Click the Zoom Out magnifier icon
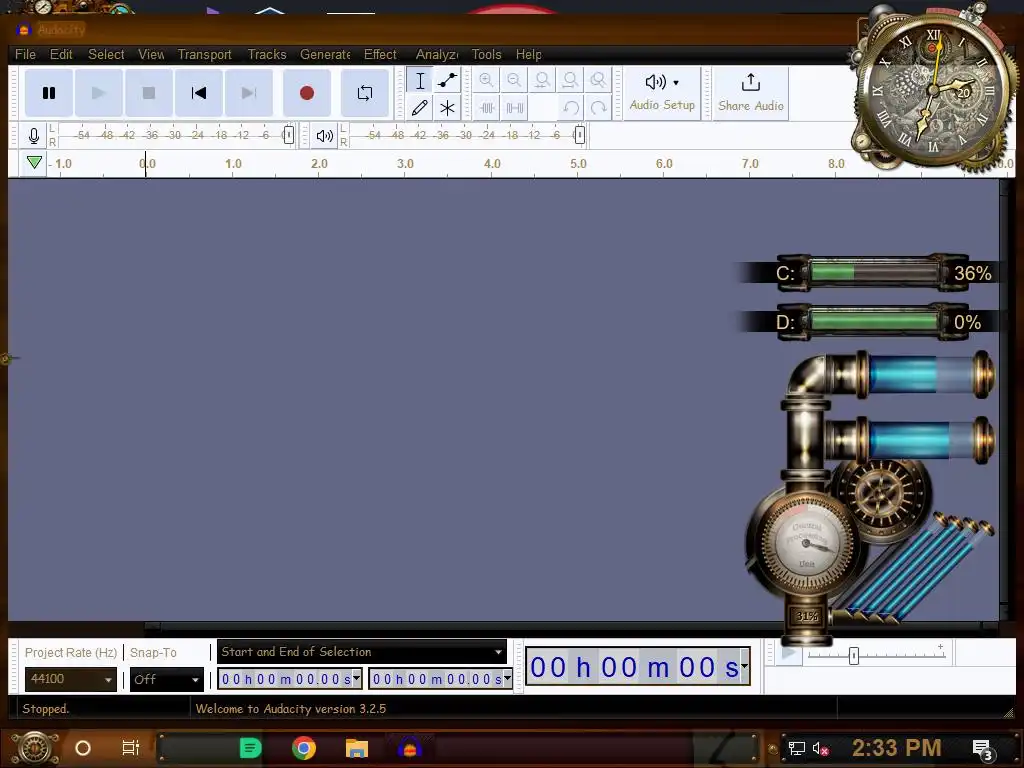 point(515,80)
